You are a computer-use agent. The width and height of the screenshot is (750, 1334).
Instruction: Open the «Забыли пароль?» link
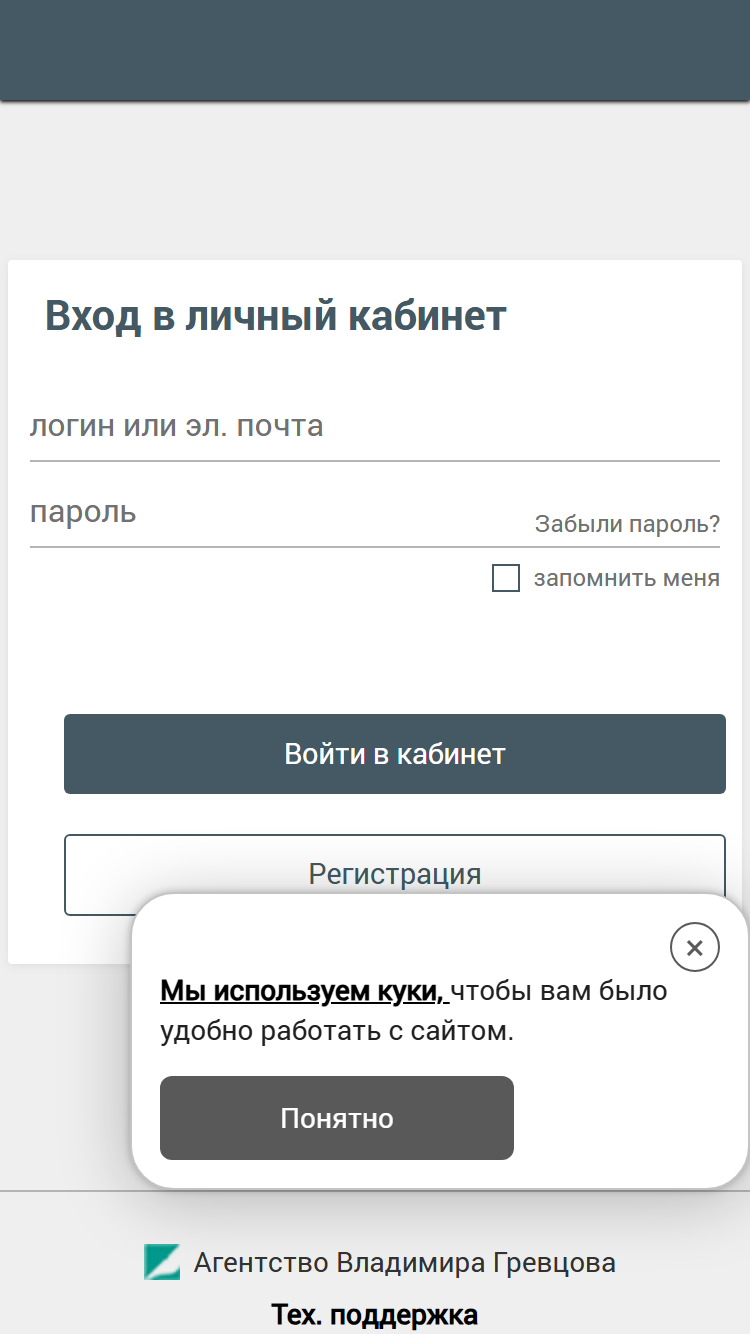627,524
